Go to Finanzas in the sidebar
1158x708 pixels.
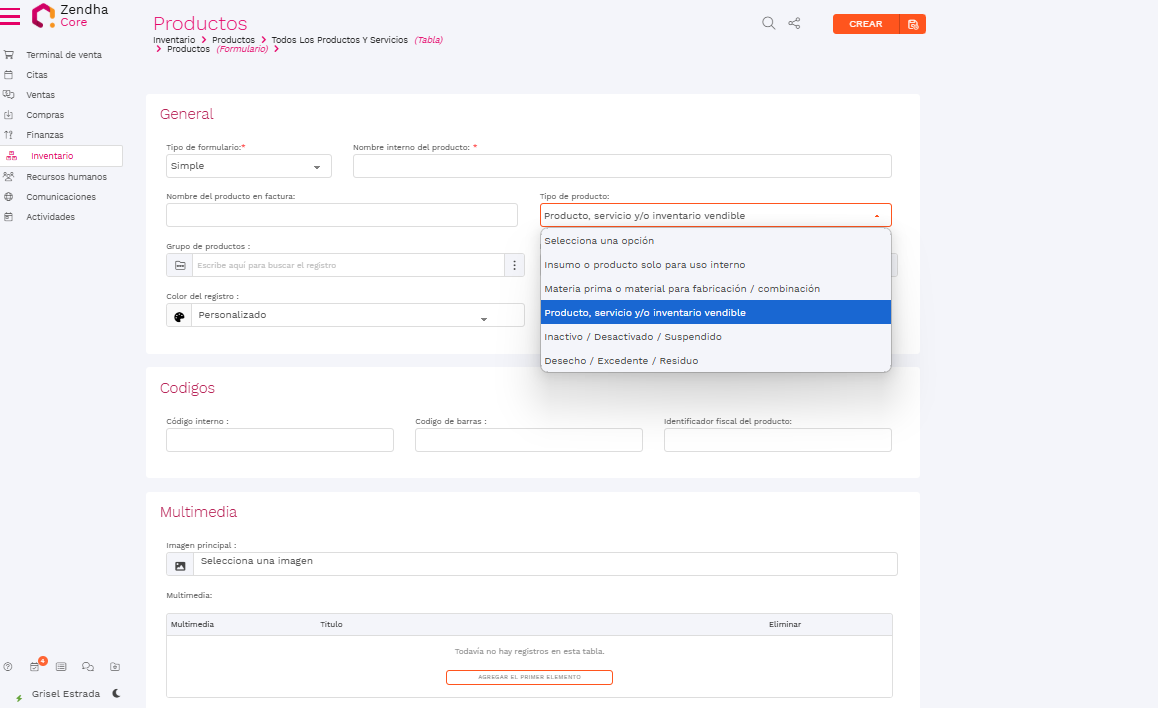coord(45,135)
